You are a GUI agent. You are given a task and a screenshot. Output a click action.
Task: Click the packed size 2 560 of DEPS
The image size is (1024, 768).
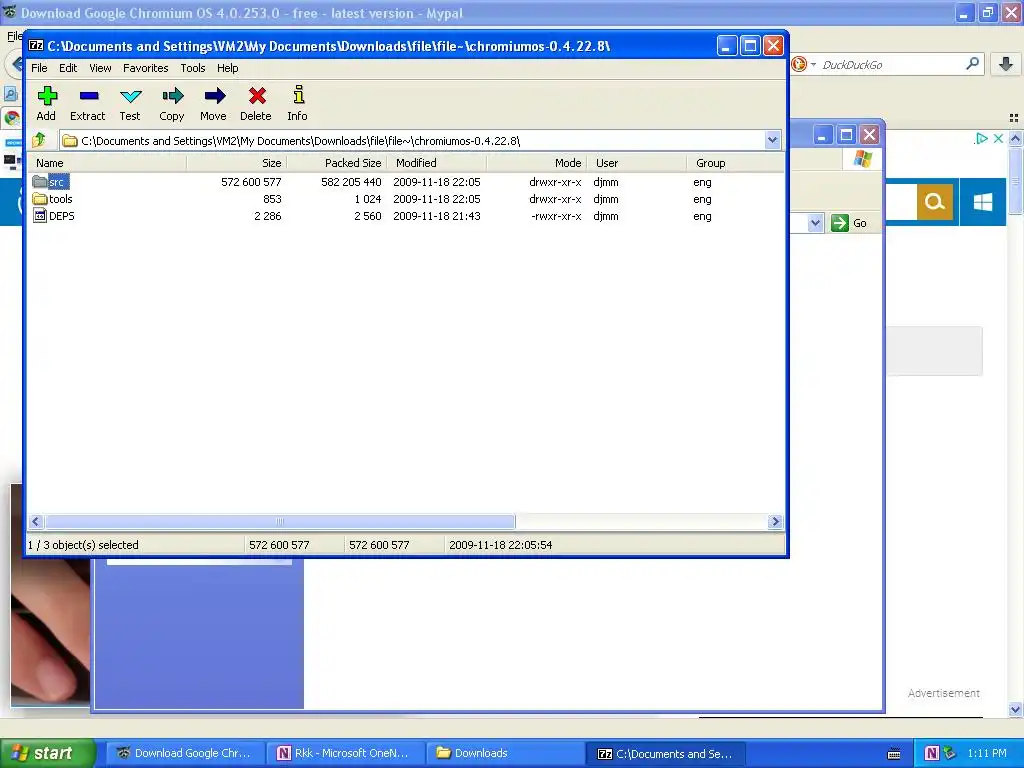pyautogui.click(x=368, y=216)
